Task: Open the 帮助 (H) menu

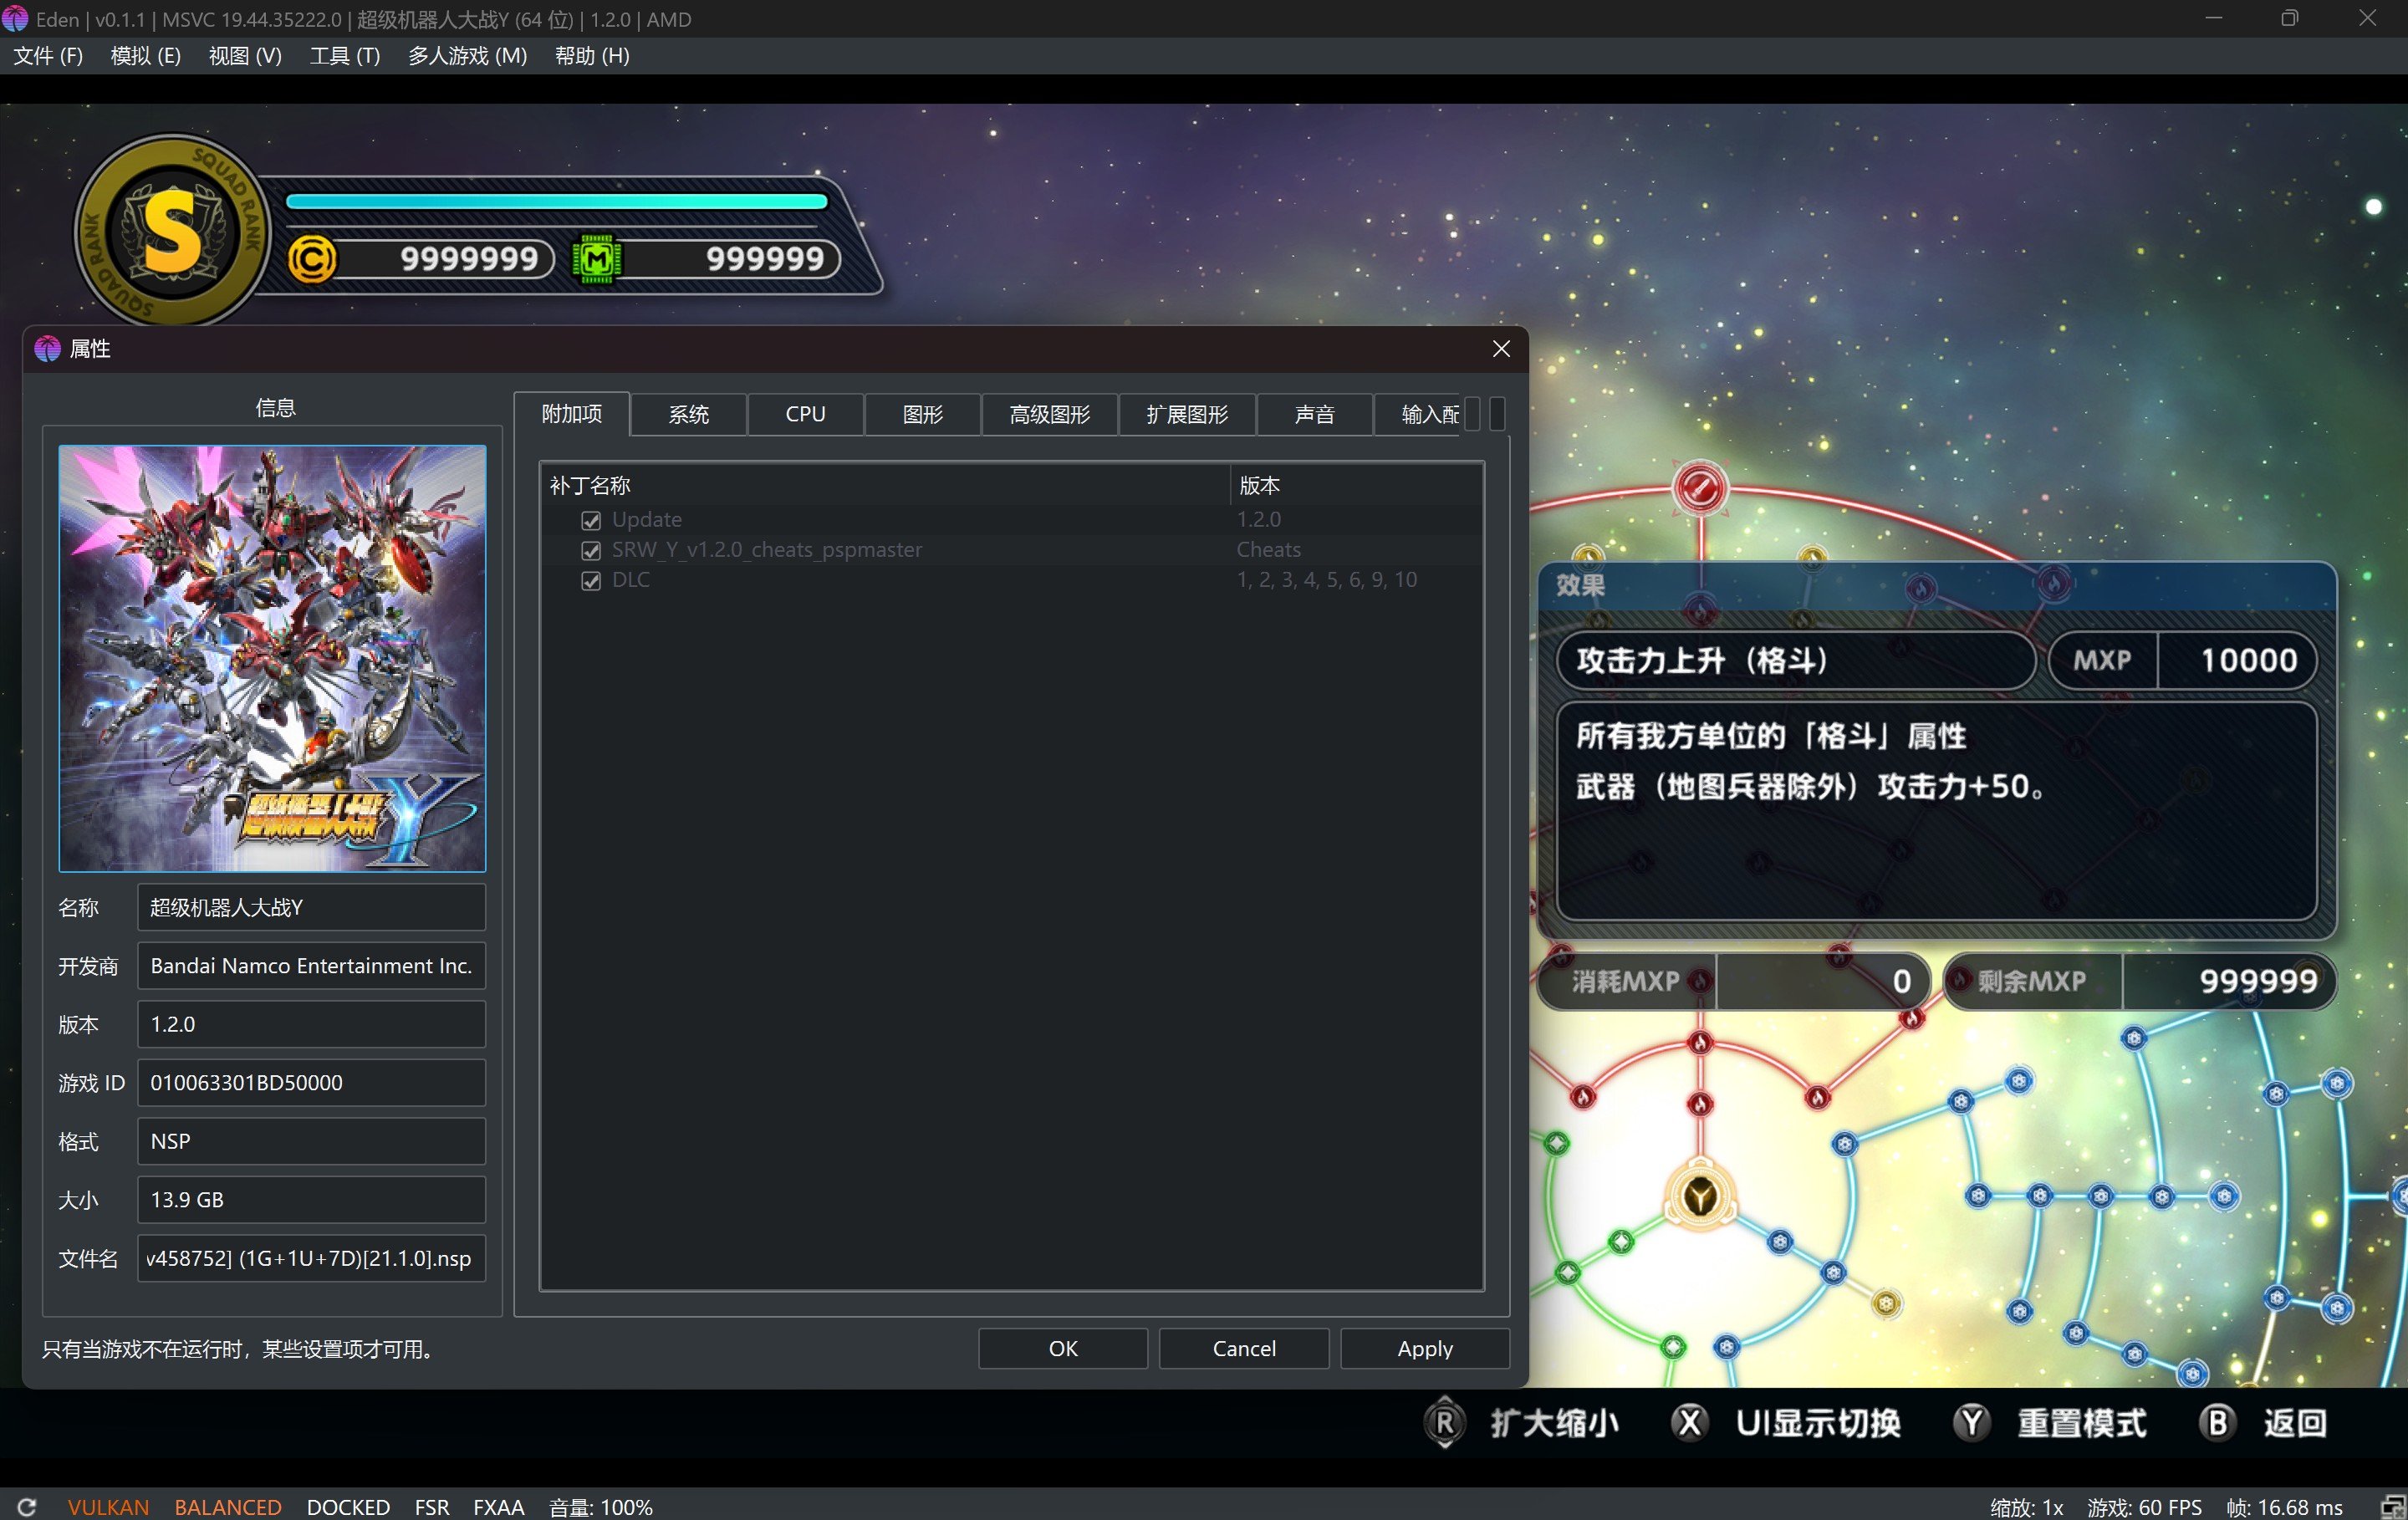Action: [x=592, y=56]
